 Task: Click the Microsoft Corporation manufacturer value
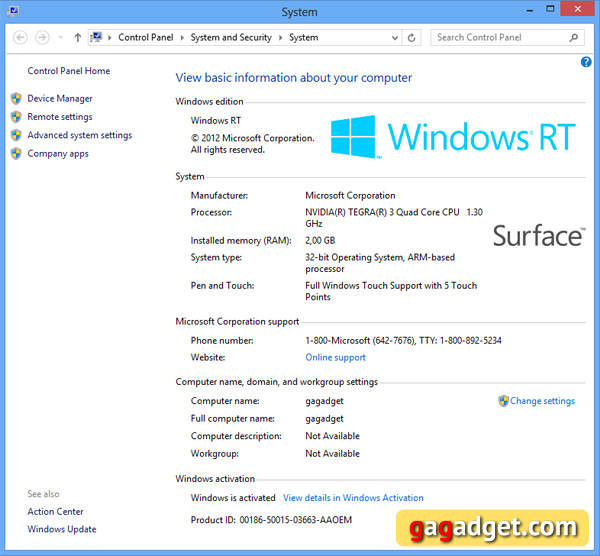(350, 196)
